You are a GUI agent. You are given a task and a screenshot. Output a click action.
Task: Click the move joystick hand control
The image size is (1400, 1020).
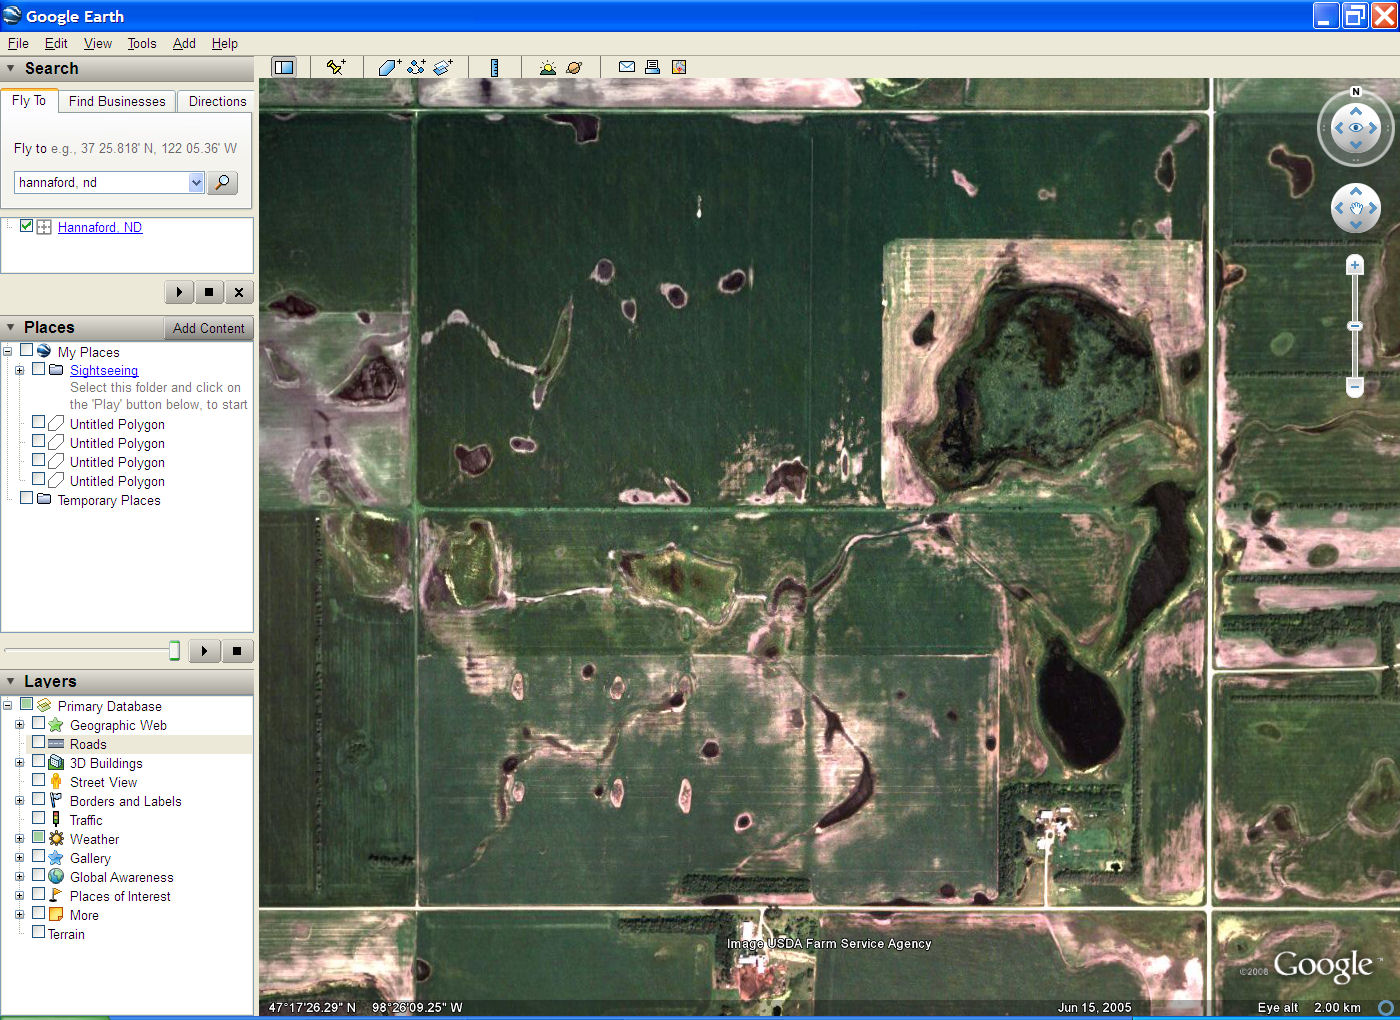pyautogui.click(x=1356, y=208)
